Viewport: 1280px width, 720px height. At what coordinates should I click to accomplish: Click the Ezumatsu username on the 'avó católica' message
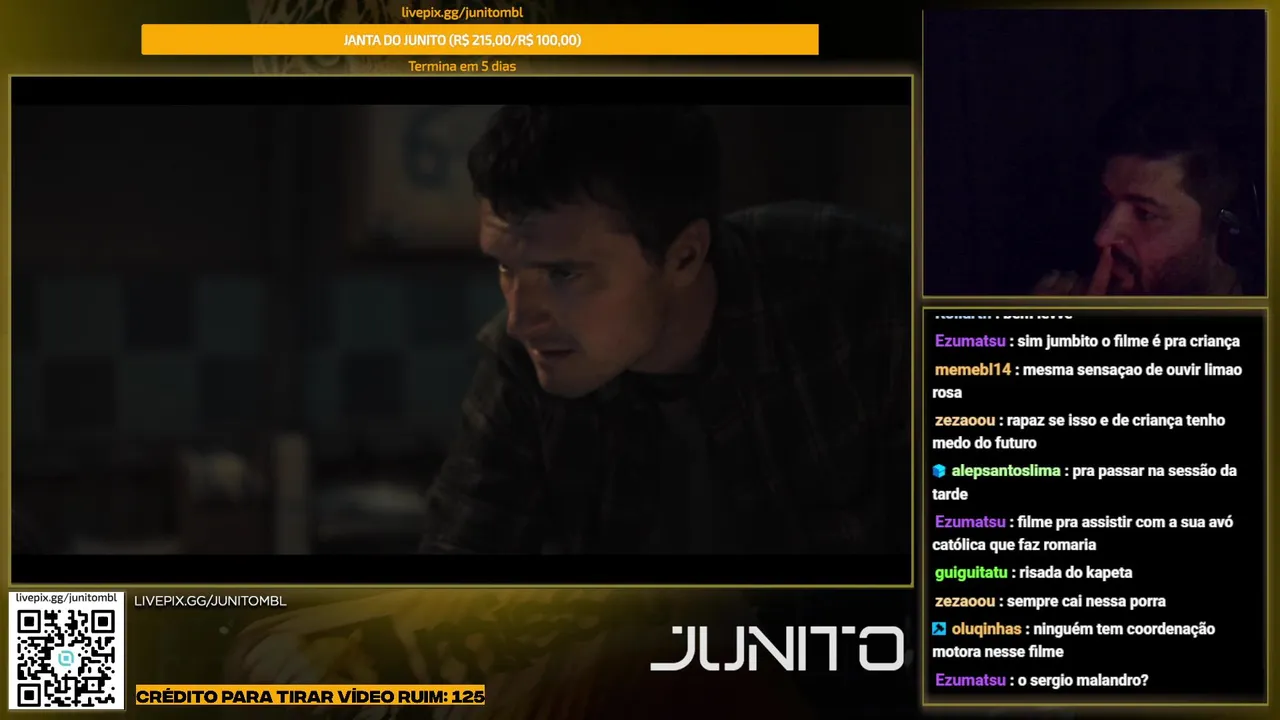point(970,522)
